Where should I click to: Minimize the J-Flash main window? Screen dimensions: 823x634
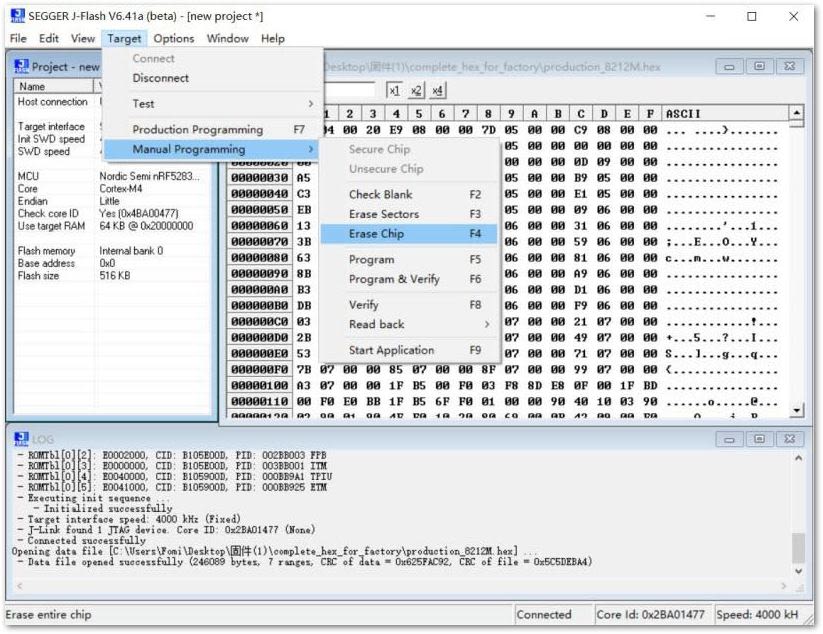[711, 17]
